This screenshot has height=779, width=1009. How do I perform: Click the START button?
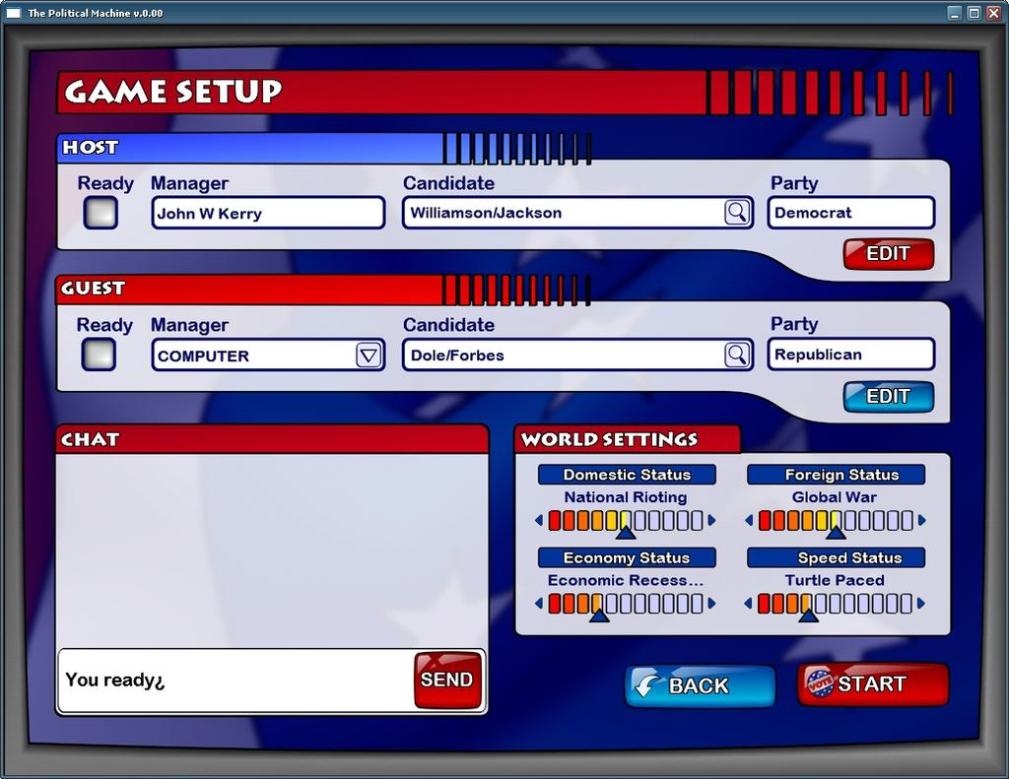tap(872, 685)
